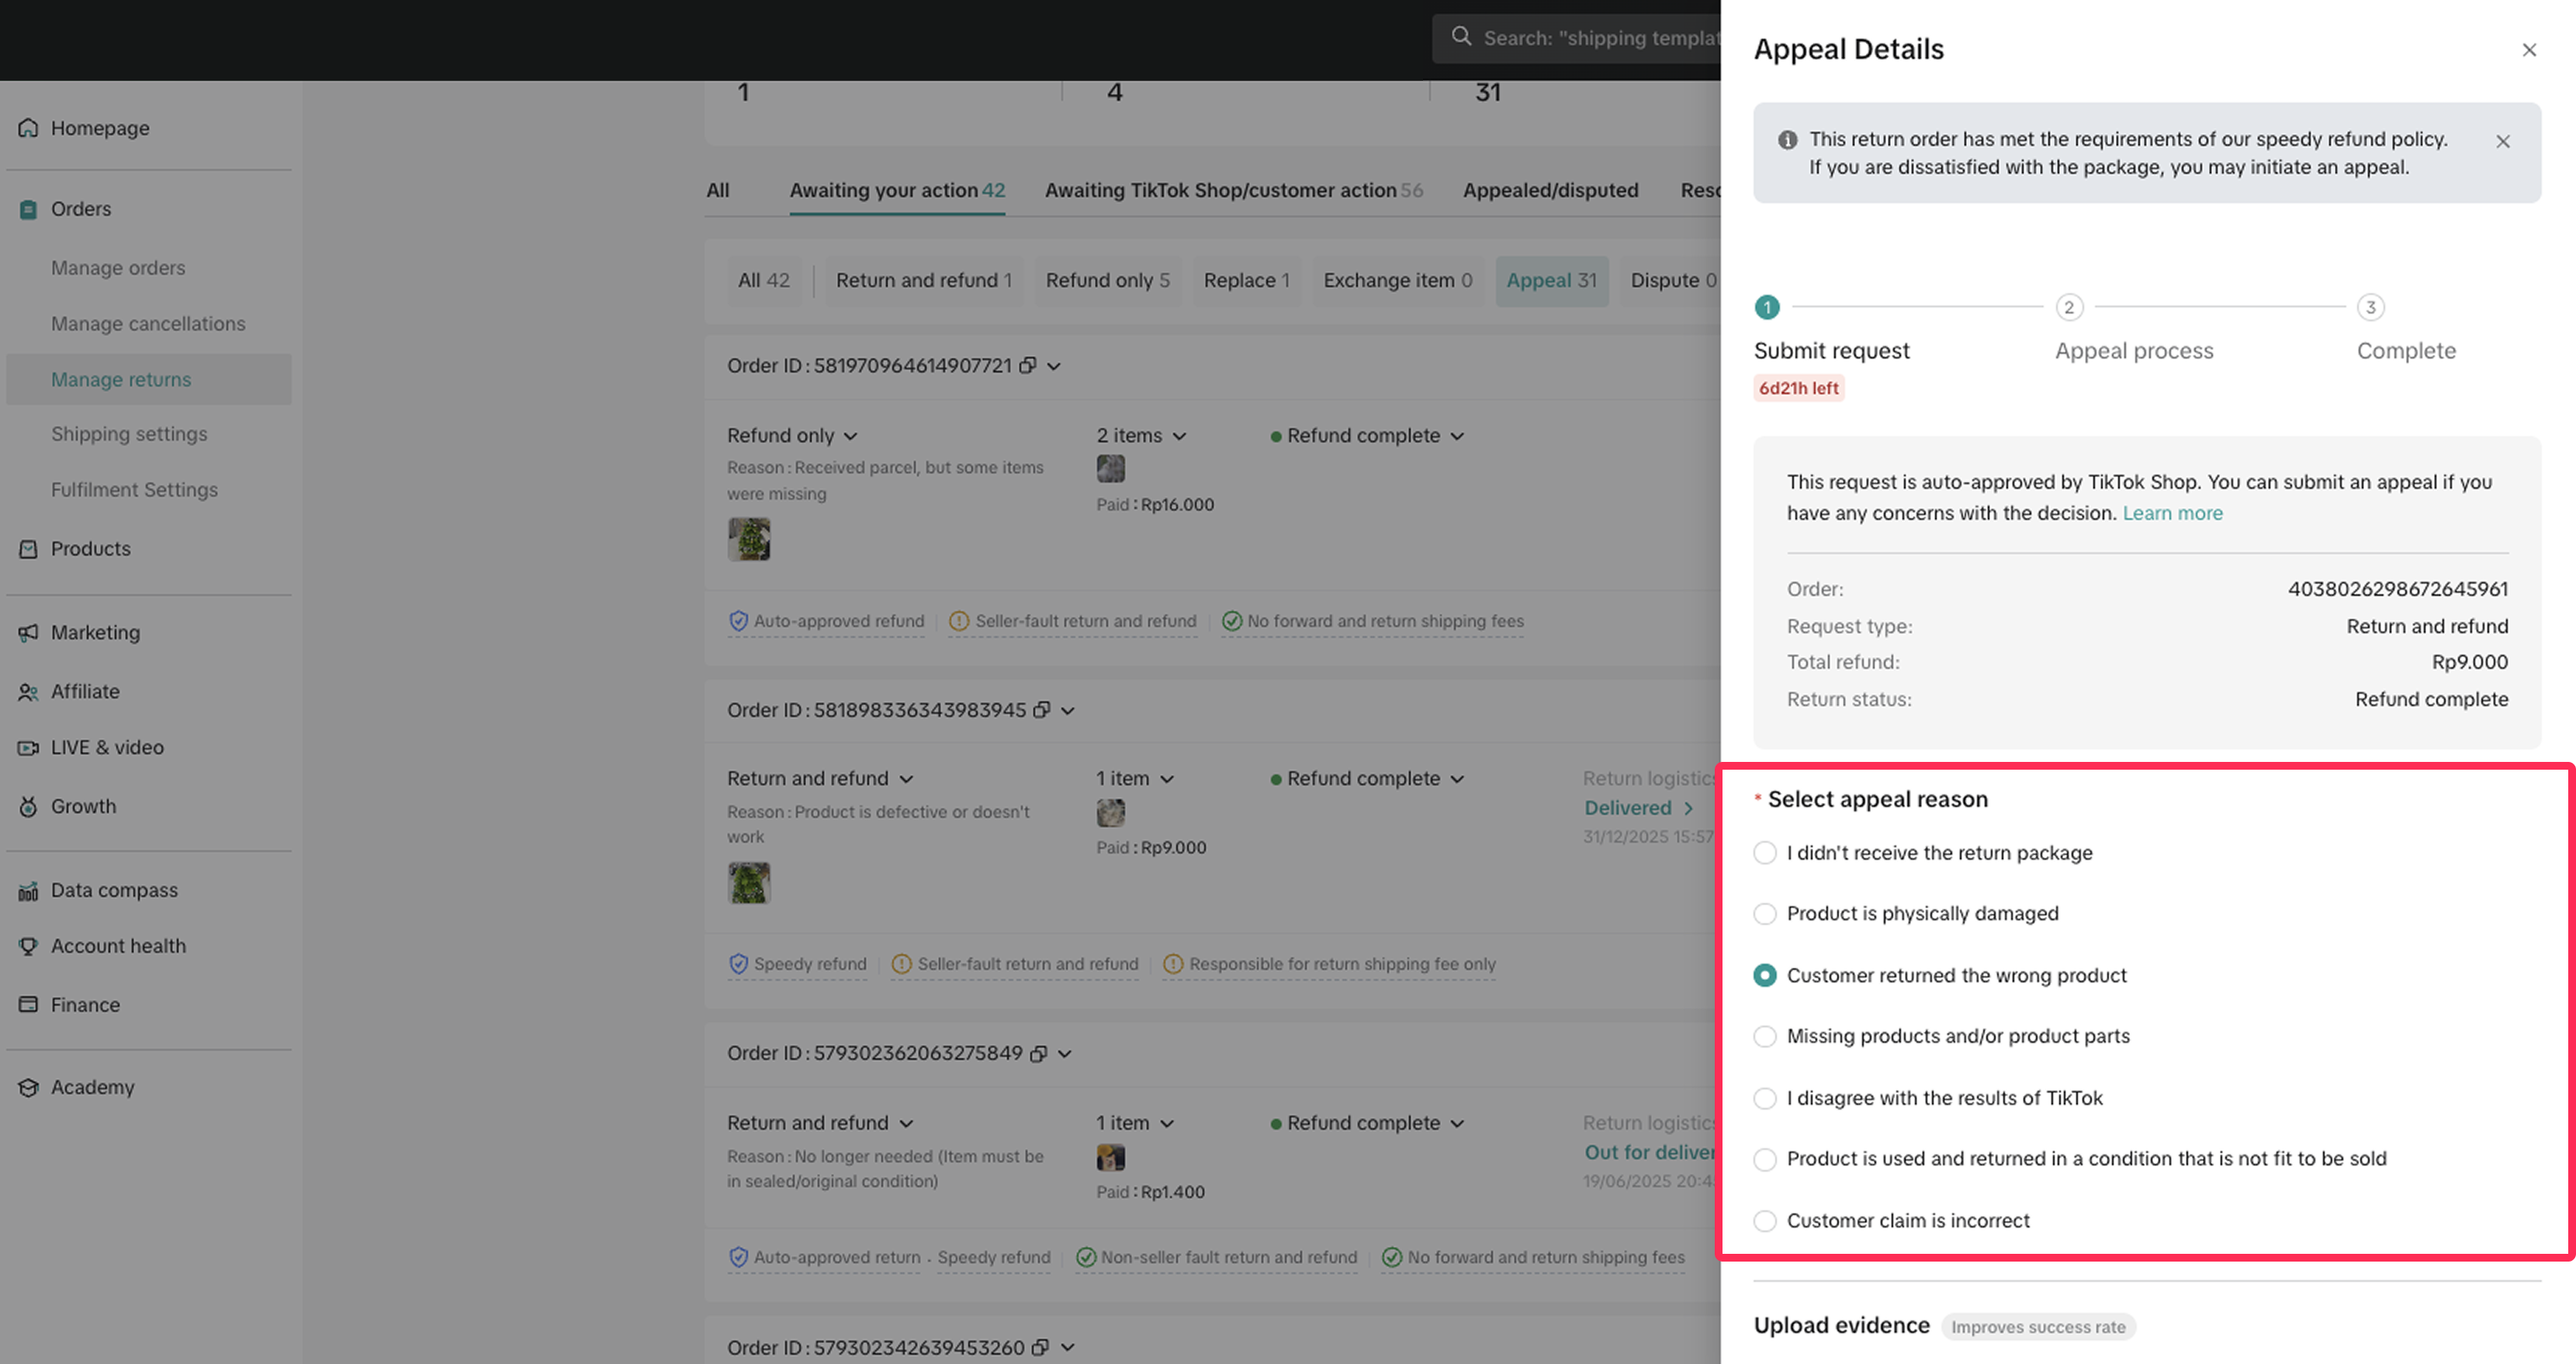Expand Order ID 581898336343983945 chevron
The width and height of the screenshot is (2576, 1364).
[1068, 710]
